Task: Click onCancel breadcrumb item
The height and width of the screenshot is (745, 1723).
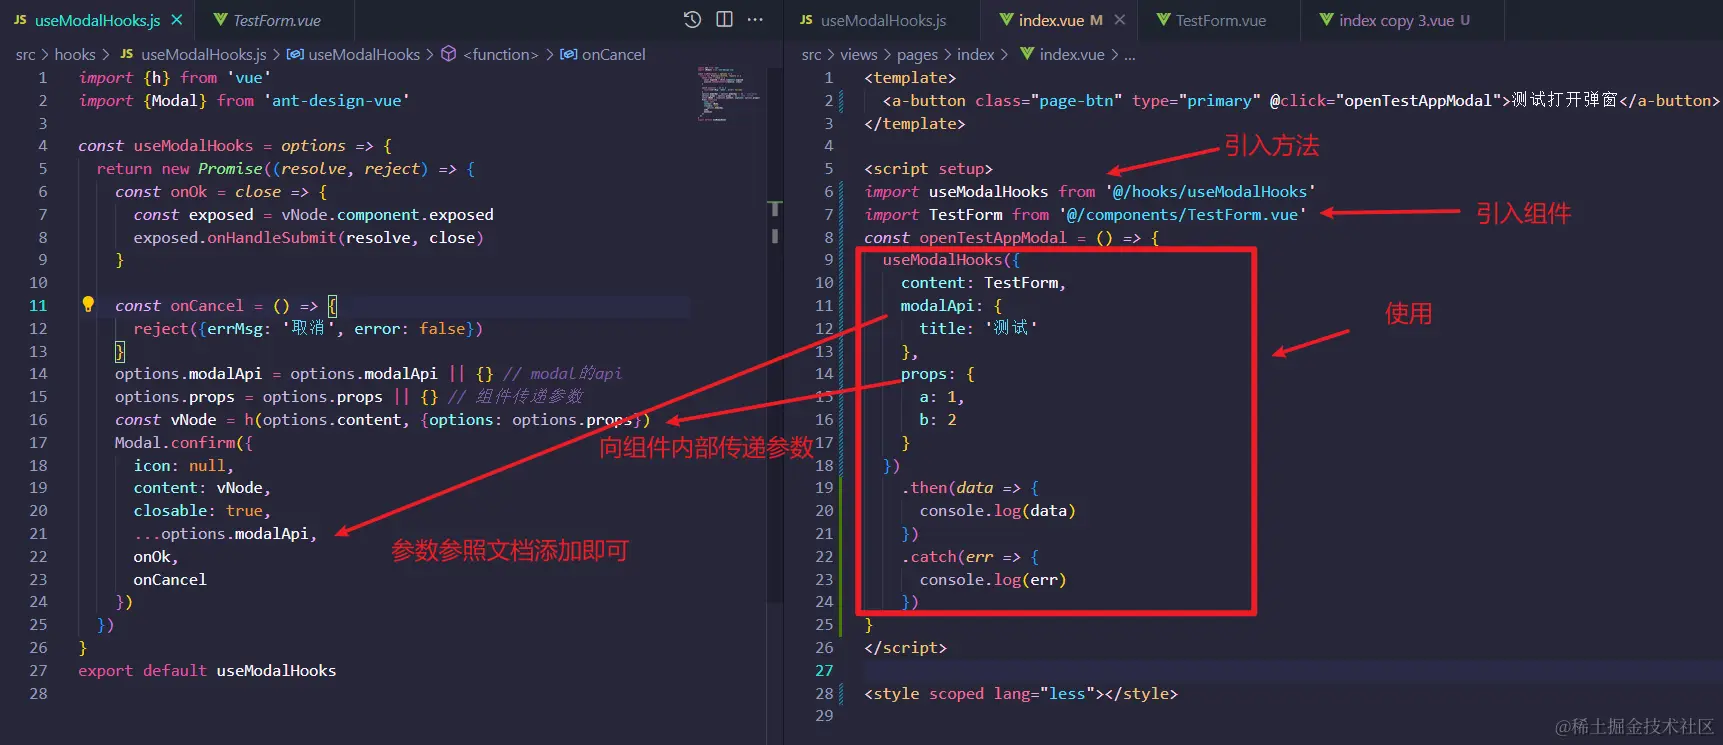Action: click(x=614, y=55)
